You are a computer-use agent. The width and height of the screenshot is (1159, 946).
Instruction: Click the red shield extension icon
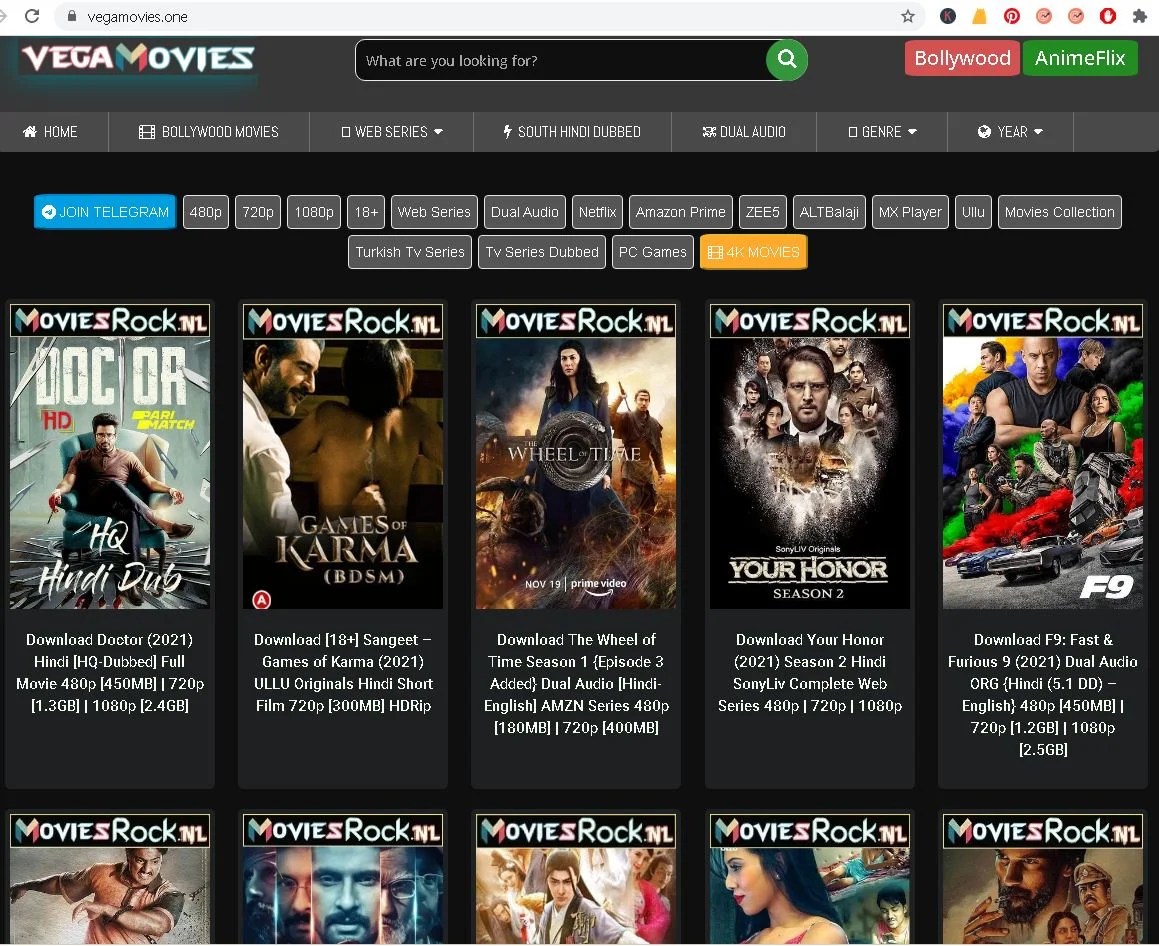1107,16
